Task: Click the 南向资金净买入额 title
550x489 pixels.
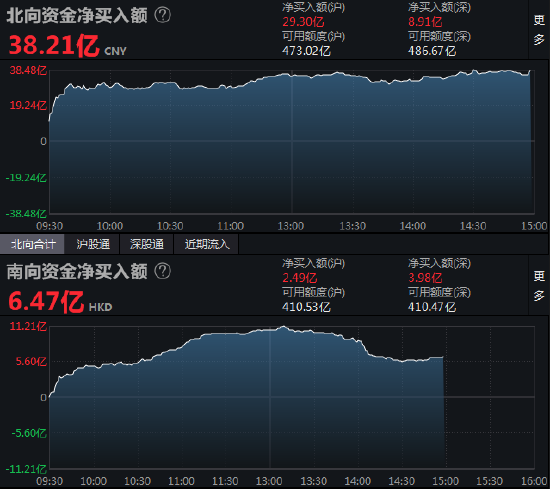Action: [77, 272]
